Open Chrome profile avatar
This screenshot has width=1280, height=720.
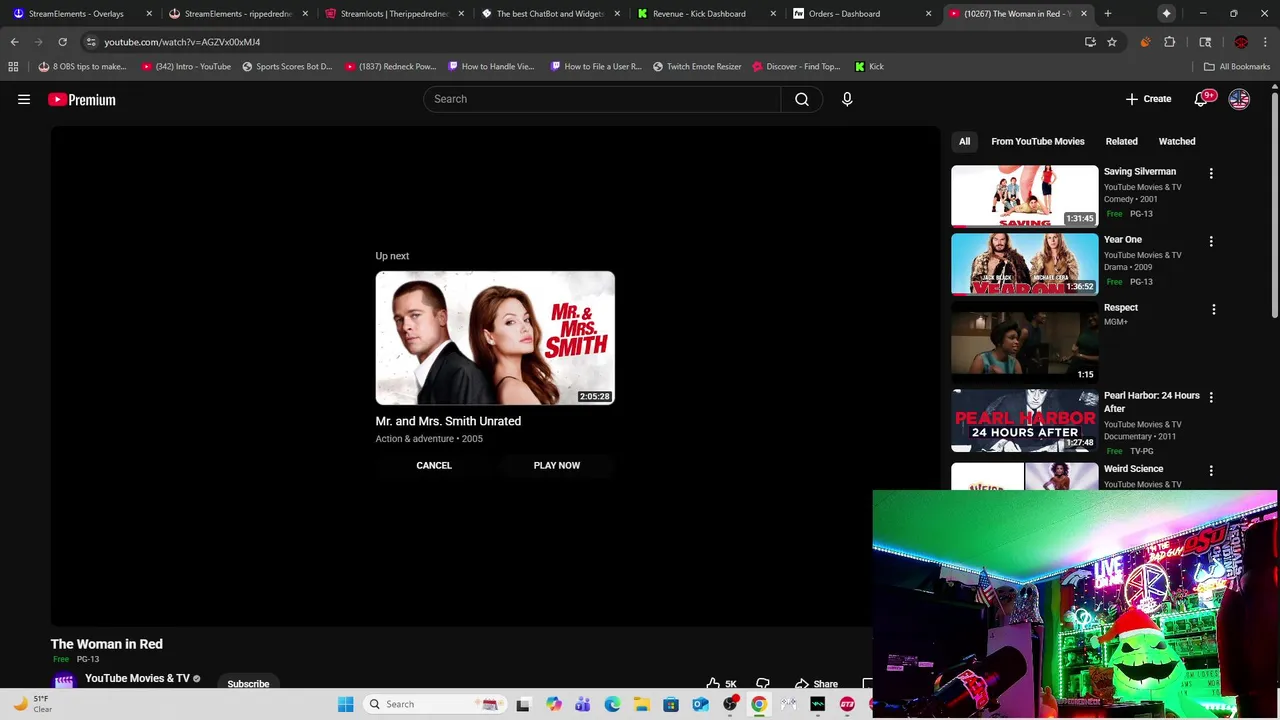(1241, 42)
